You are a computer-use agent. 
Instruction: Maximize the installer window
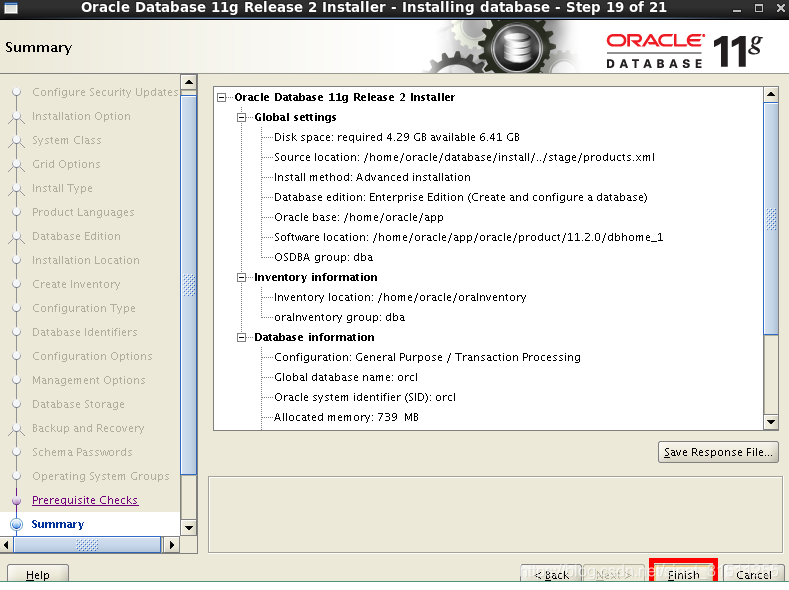759,8
